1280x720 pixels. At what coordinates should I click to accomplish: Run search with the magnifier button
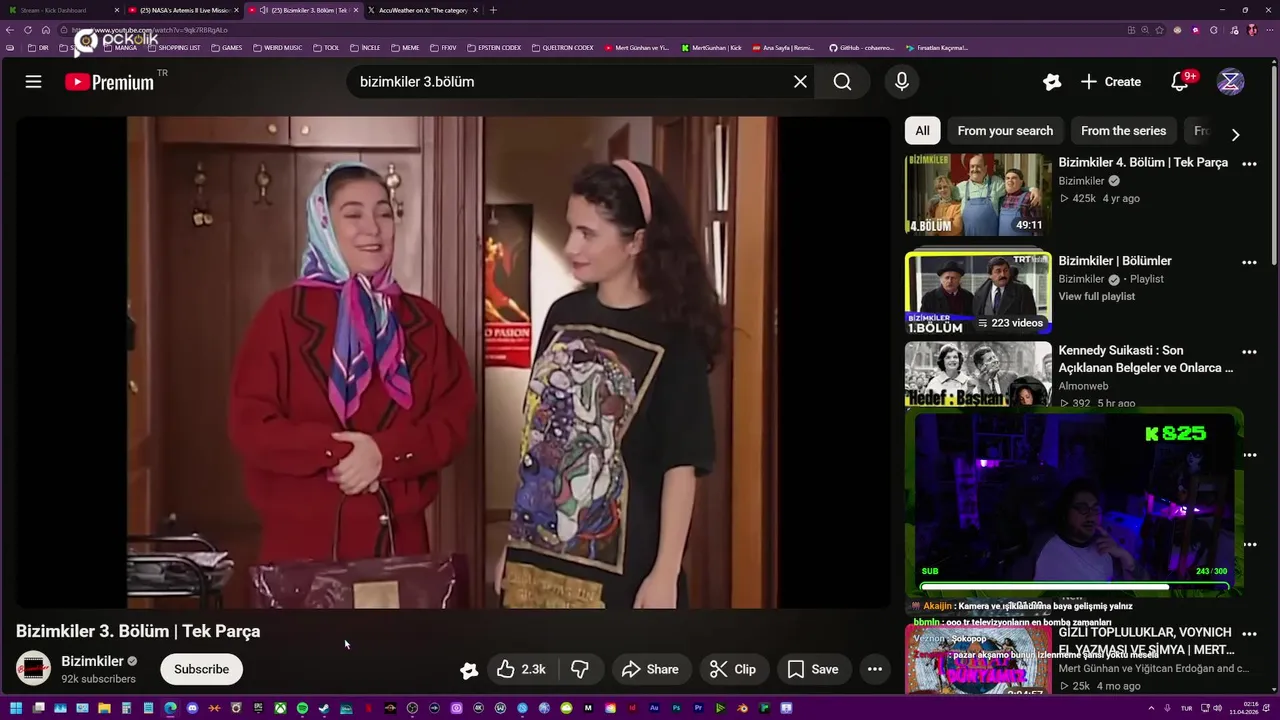click(x=843, y=82)
